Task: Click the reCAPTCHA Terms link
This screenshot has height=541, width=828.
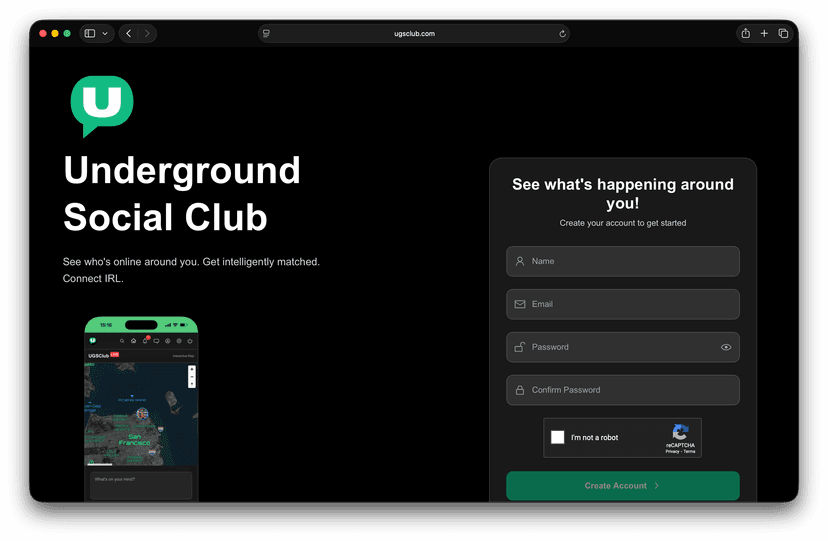Action: click(x=689, y=452)
